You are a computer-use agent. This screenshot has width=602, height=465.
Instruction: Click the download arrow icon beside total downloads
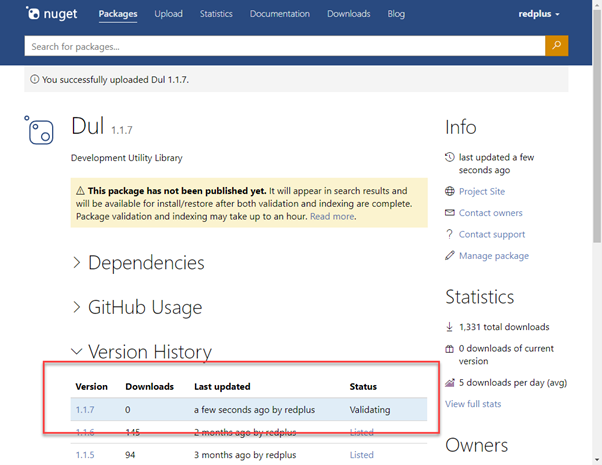tap(450, 327)
